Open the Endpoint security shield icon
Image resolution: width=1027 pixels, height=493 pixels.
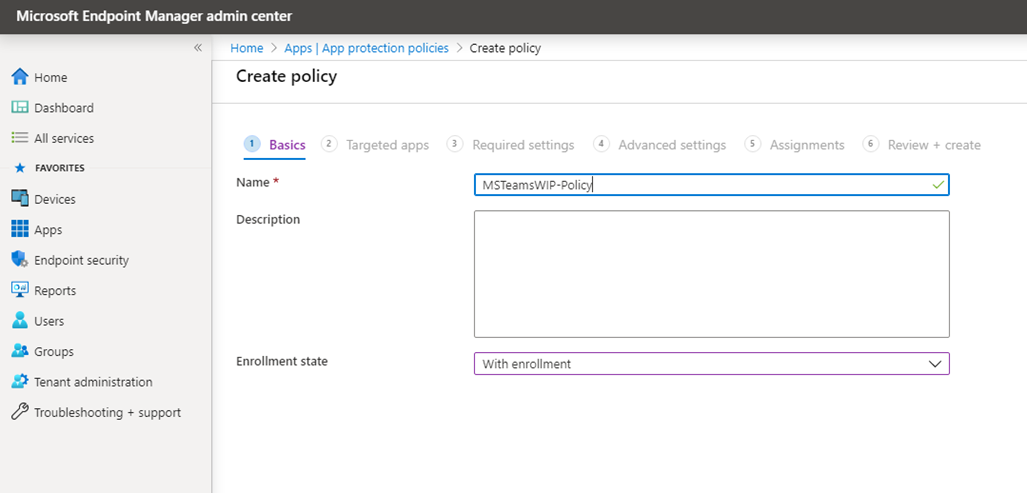(20, 260)
